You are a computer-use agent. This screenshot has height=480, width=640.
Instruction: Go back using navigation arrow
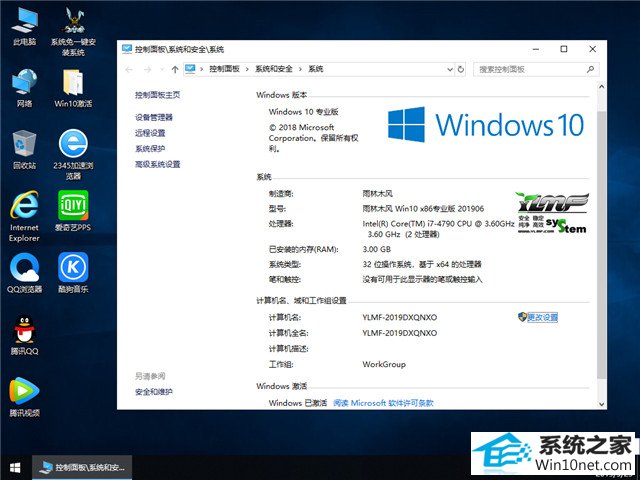pos(129,69)
